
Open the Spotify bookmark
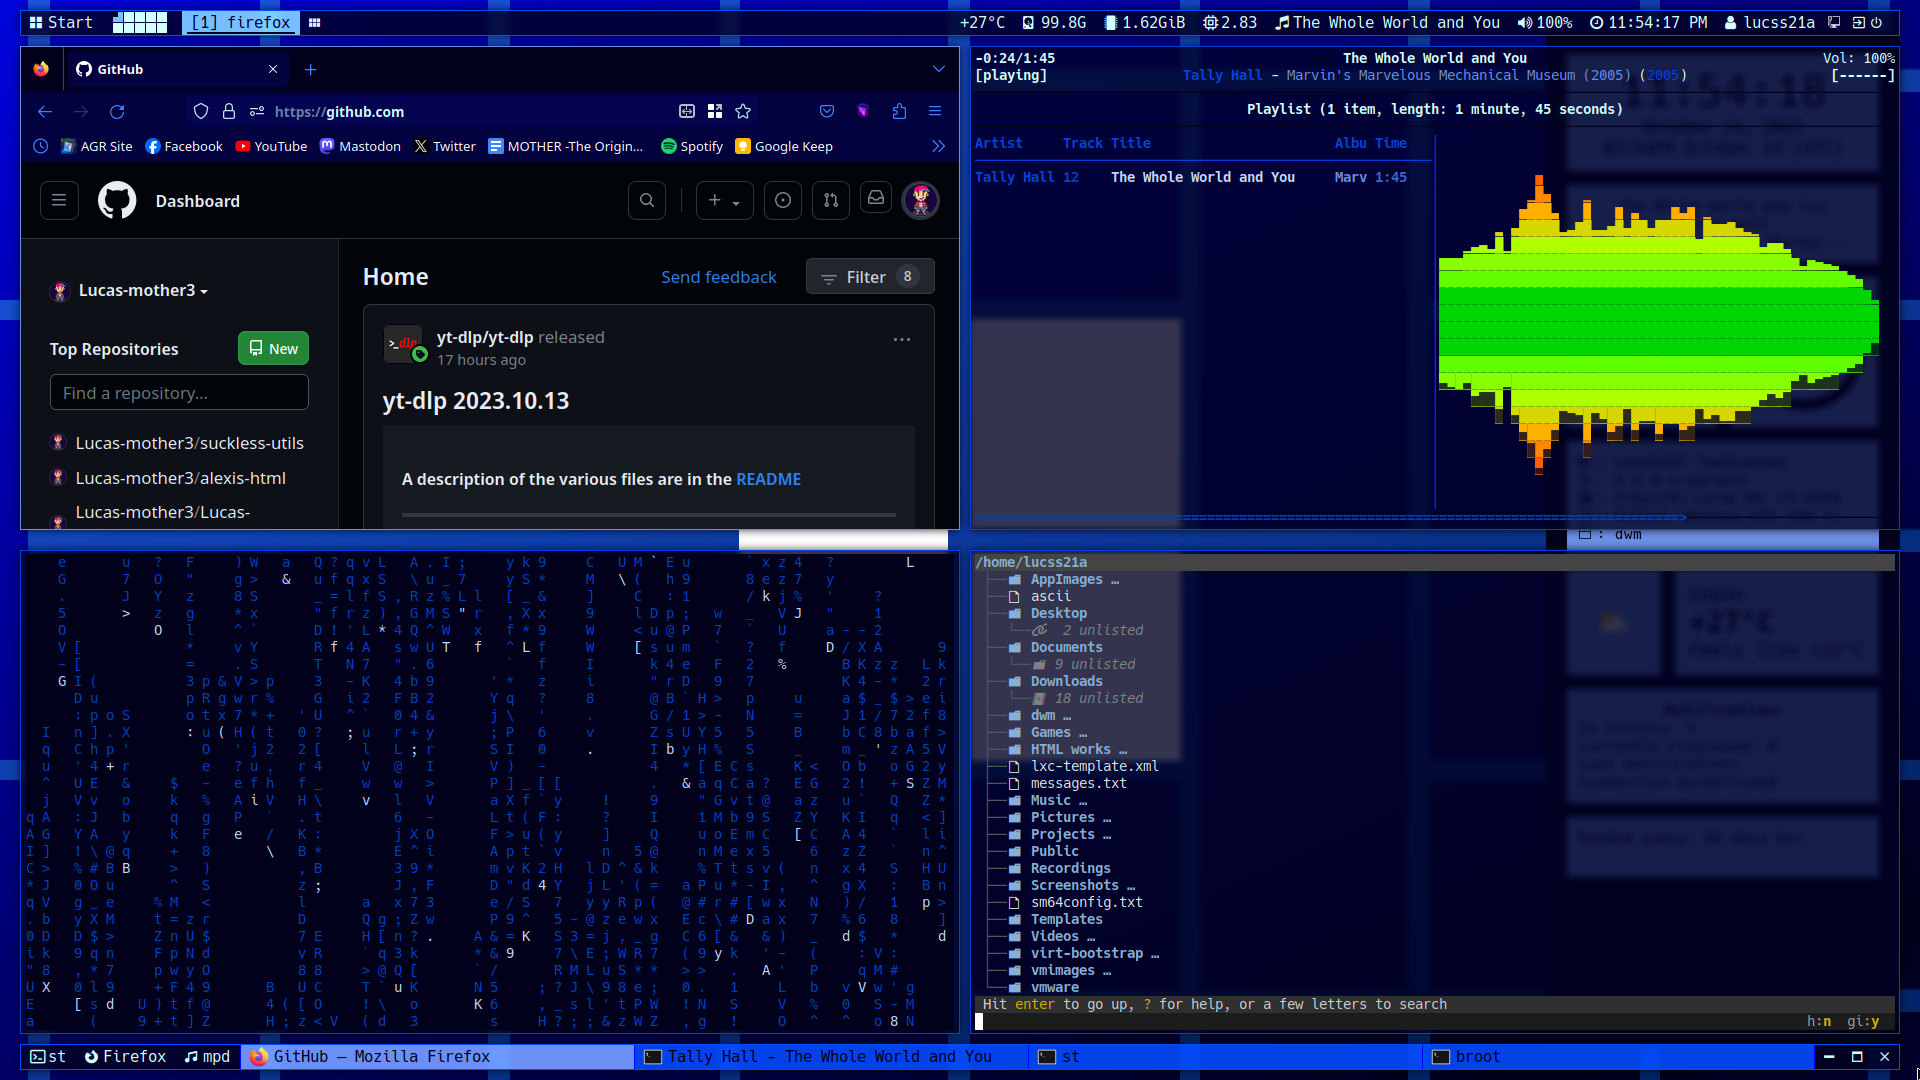tap(692, 146)
